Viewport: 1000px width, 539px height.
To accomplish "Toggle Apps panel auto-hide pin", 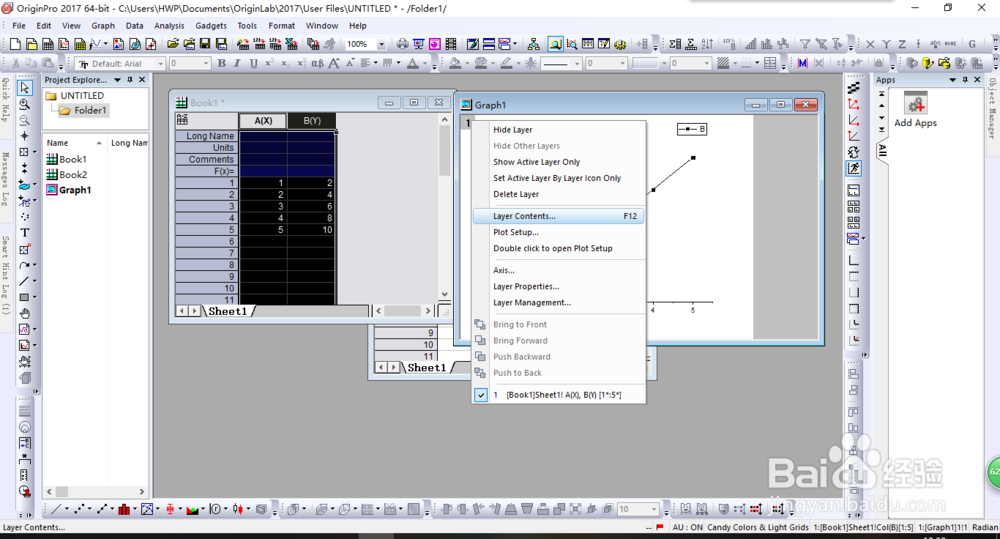I will [x=965, y=80].
